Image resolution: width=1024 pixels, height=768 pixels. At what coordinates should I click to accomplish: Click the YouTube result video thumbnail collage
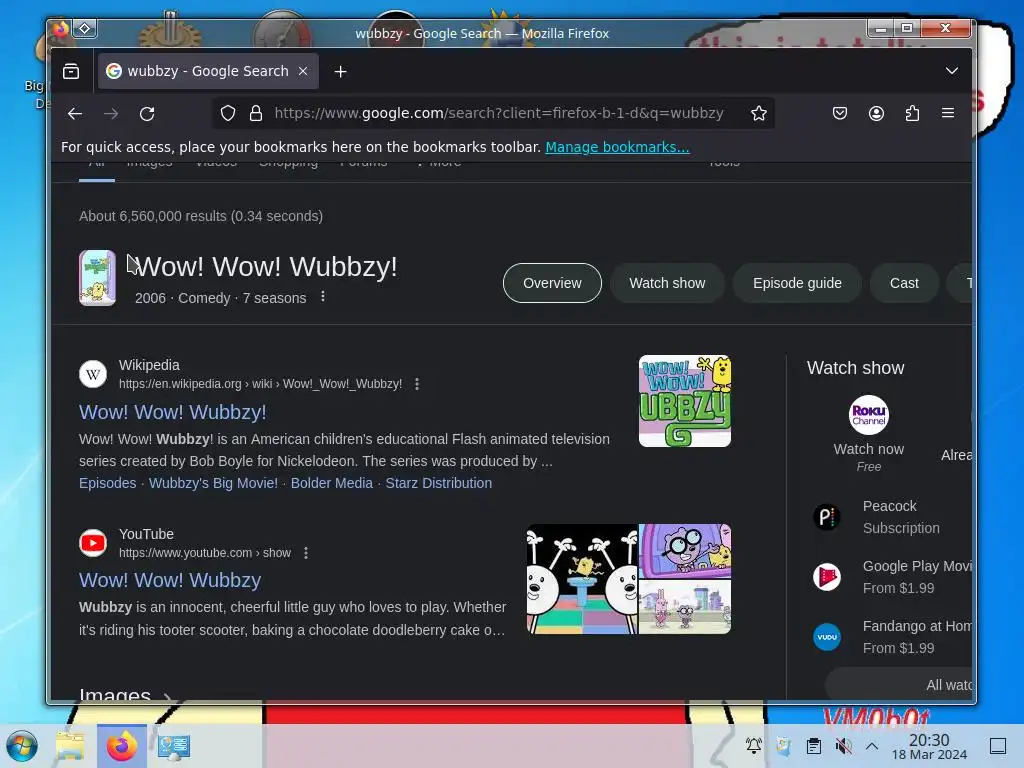point(629,579)
